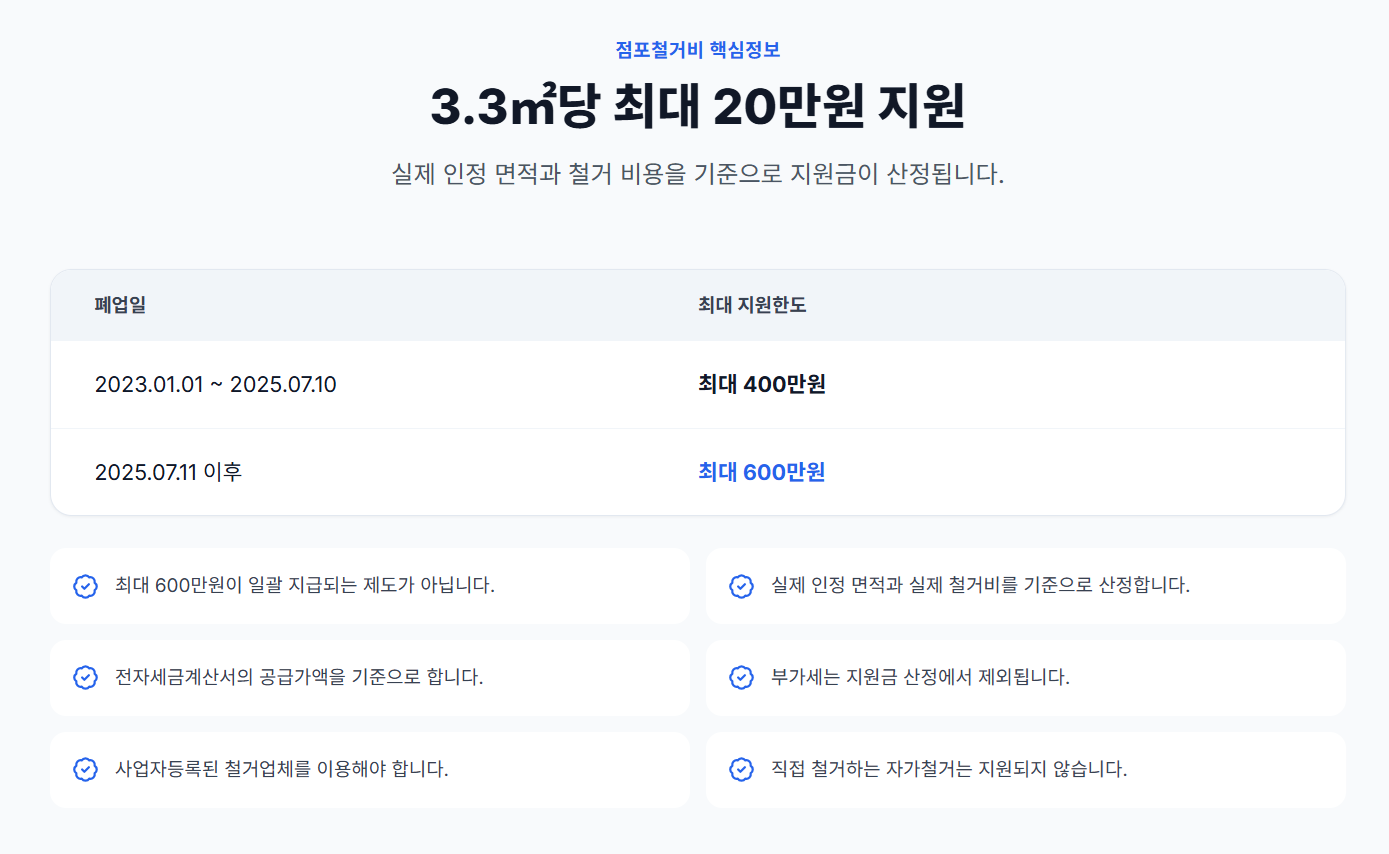Click the 실제 인정 면적과 철거 비용을 subtitle
This screenshot has width=1389, height=854.
(698, 175)
